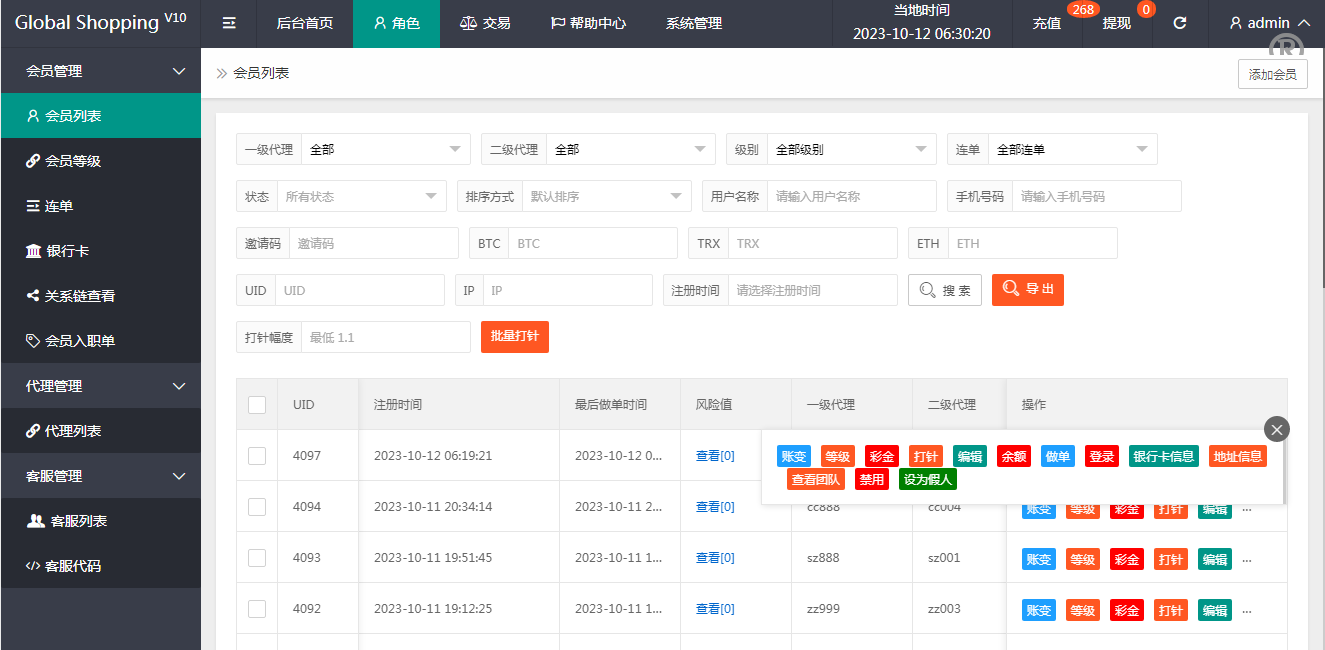Expand the 排序方式 sort dropdown

tap(607, 195)
